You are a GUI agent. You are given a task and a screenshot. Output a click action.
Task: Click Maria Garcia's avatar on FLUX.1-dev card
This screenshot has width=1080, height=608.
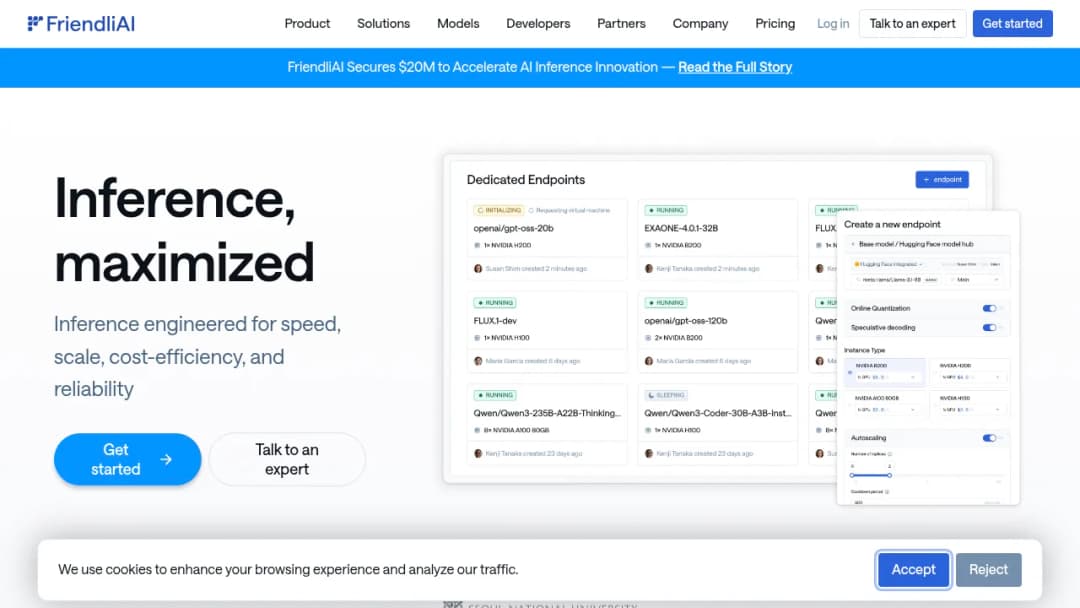[x=478, y=361]
